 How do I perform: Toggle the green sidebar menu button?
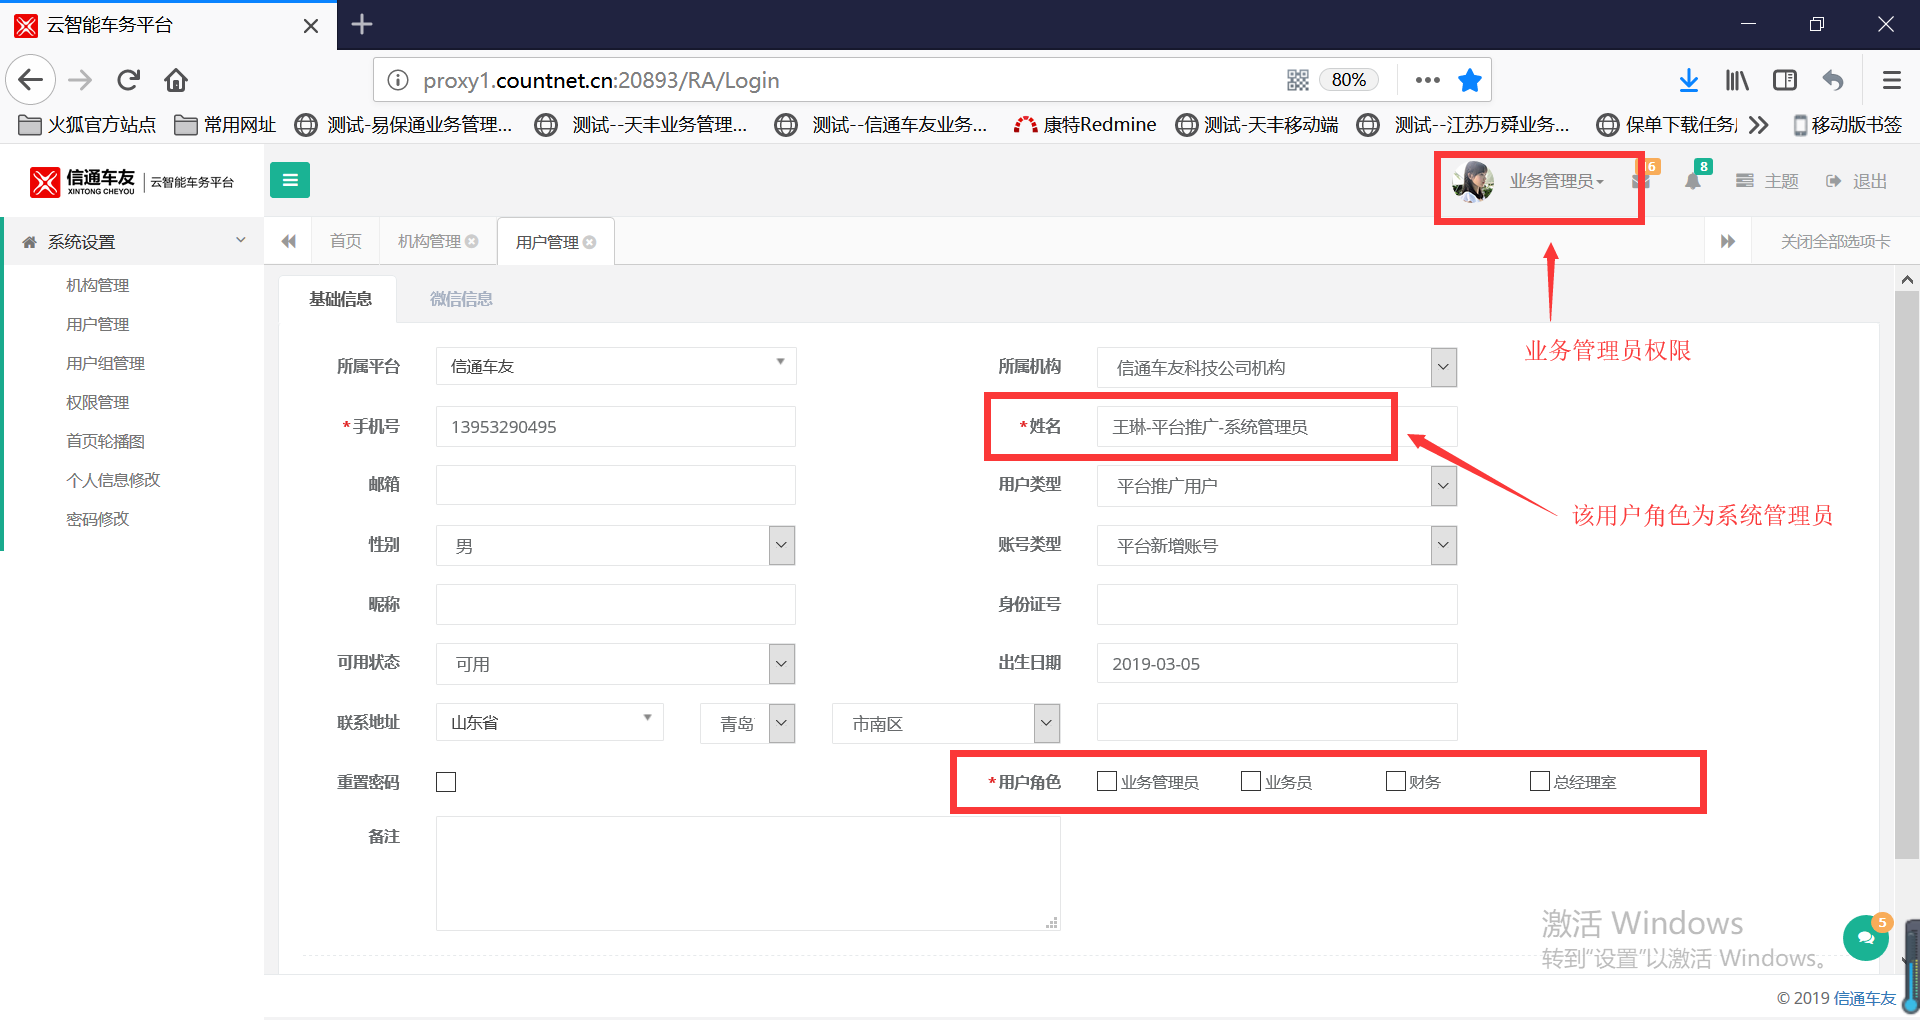(x=290, y=180)
